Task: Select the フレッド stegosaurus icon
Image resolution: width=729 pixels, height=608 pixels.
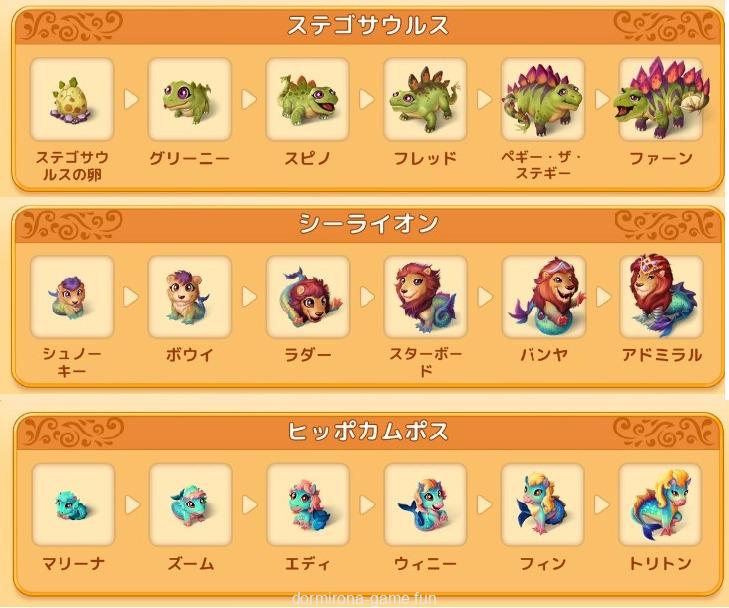Action: pos(425,99)
